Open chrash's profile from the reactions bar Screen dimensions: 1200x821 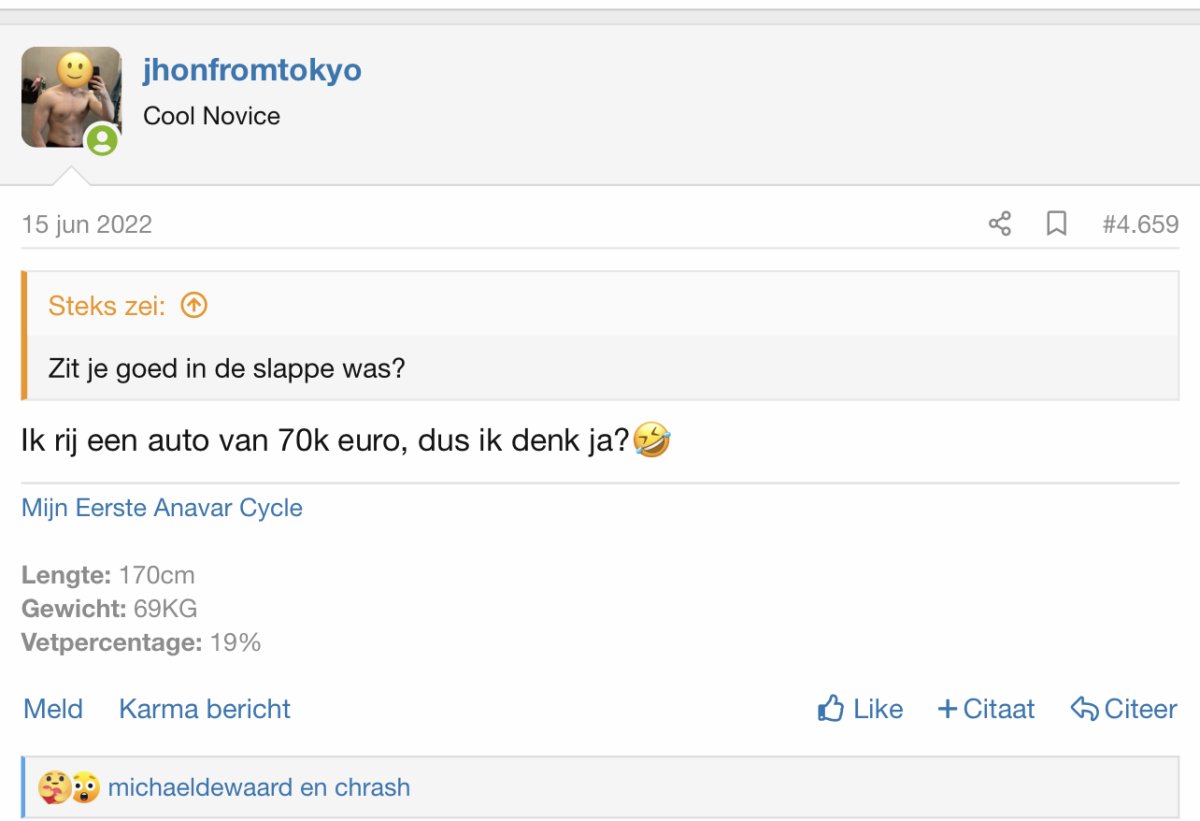(x=371, y=788)
